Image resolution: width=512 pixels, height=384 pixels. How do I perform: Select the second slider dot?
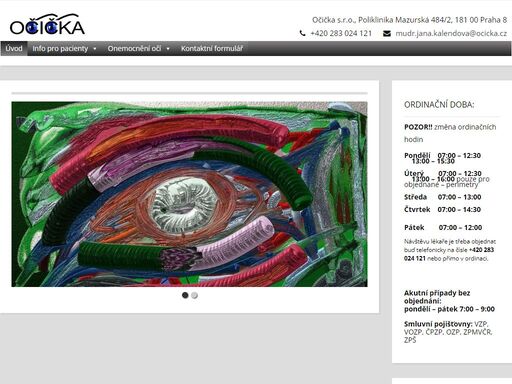(195, 295)
